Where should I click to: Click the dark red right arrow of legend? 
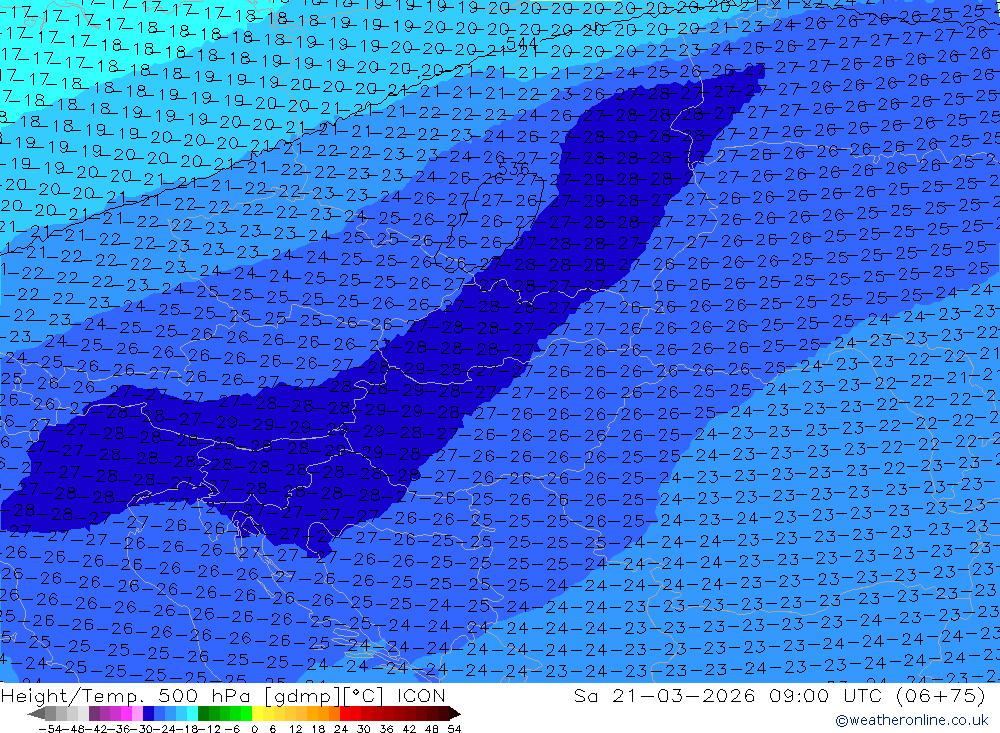(x=455, y=714)
